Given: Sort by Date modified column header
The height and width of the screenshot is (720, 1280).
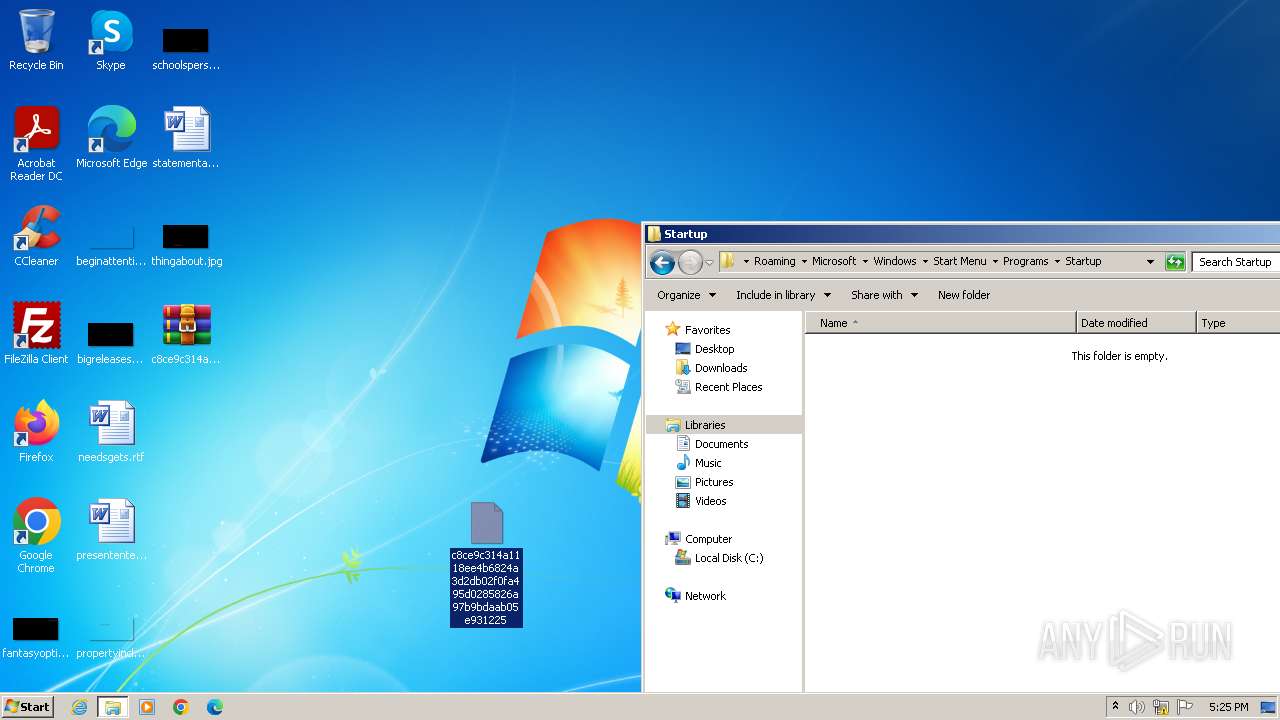Looking at the screenshot, I should click(x=1136, y=323).
